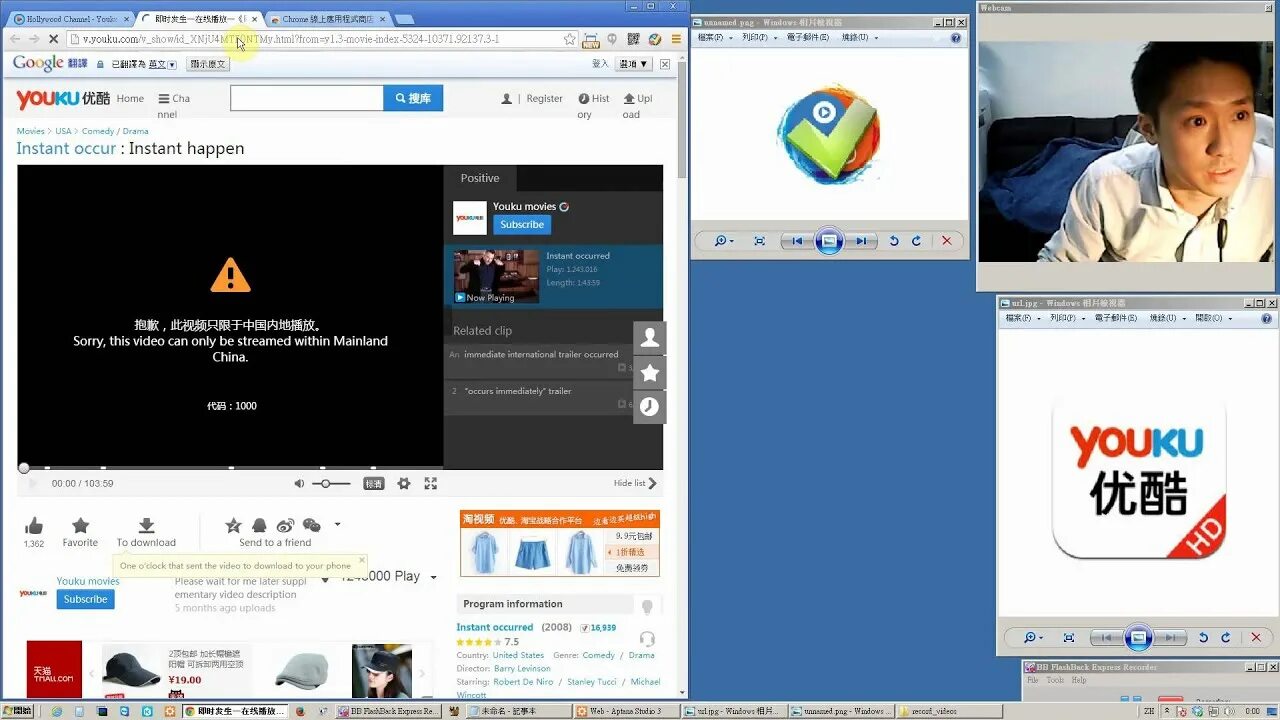Select the Positive tab in playlist panel
The height and width of the screenshot is (720, 1280).
[480, 178]
